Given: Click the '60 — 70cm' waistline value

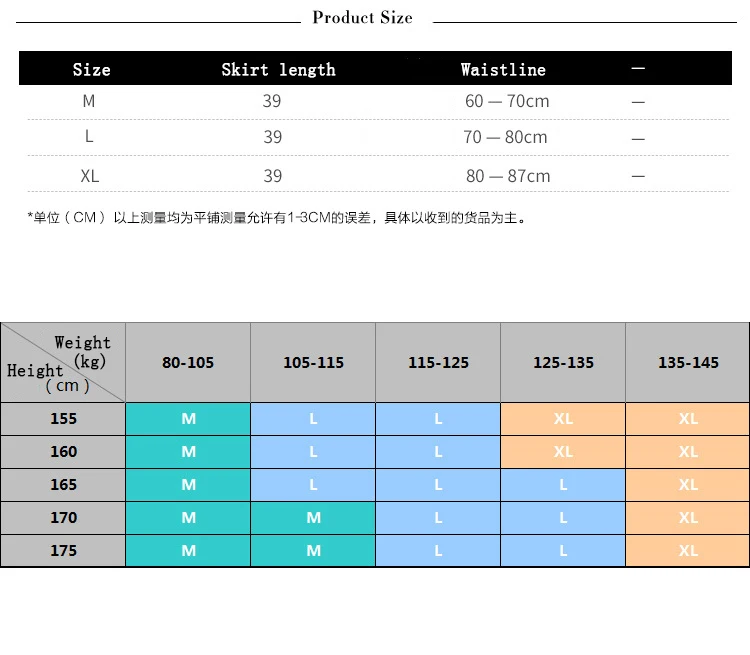Looking at the screenshot, I should [507, 101].
